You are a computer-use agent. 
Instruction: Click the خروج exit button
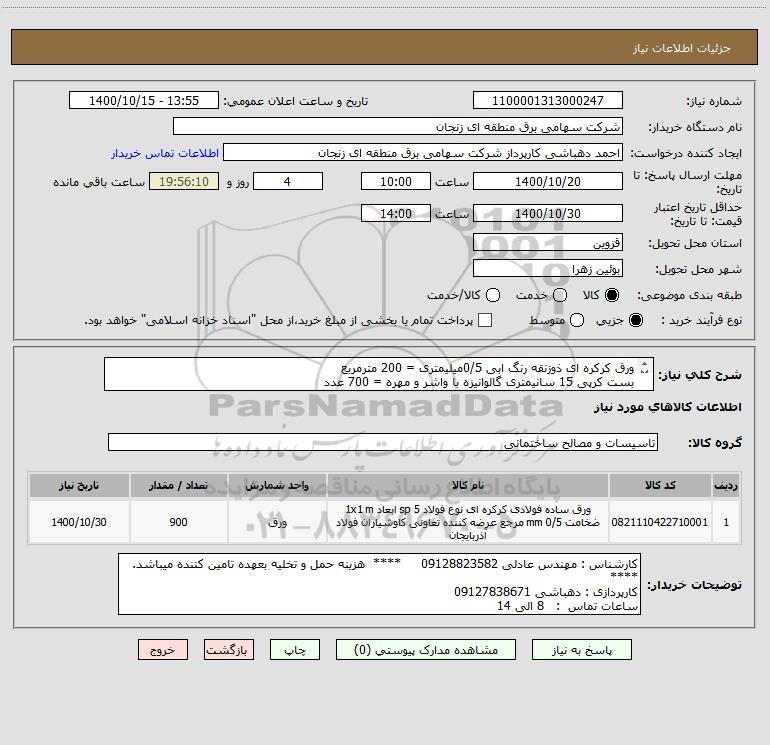click(x=163, y=650)
